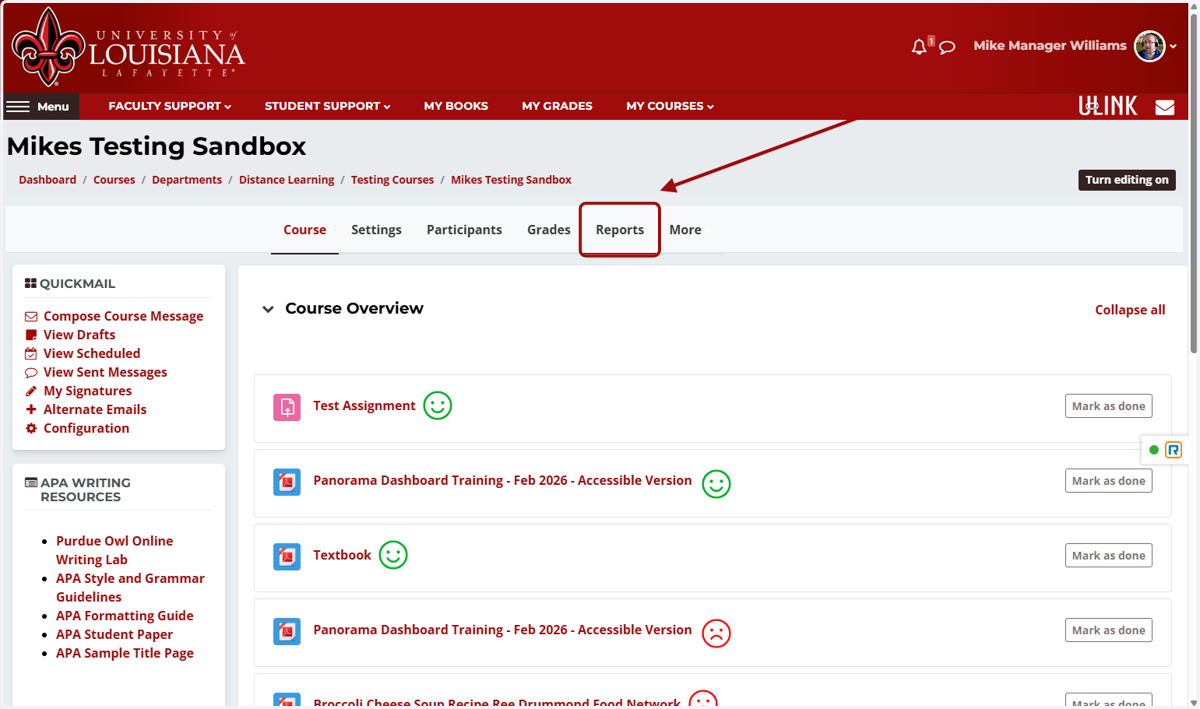Viewport: 1200px width, 709px height.
Task: Mark second Panorama Dashboard Training as done
Action: pos(1108,631)
